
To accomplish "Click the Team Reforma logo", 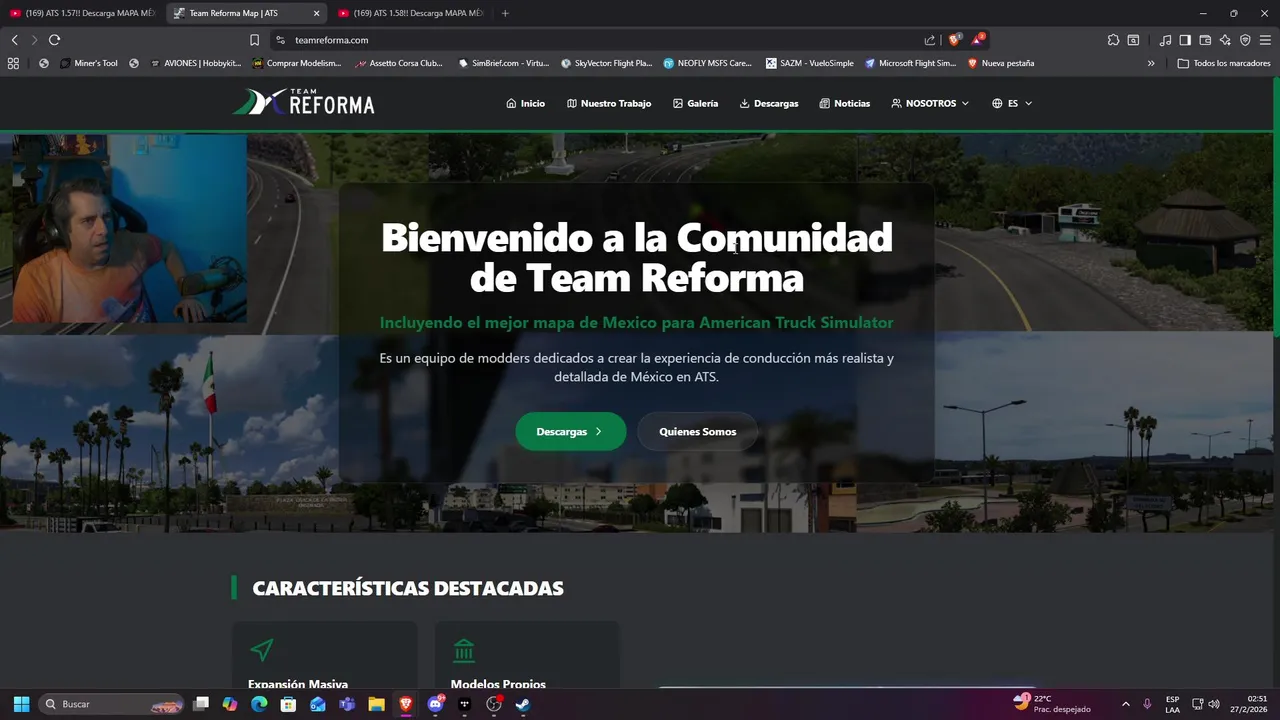I will (304, 102).
